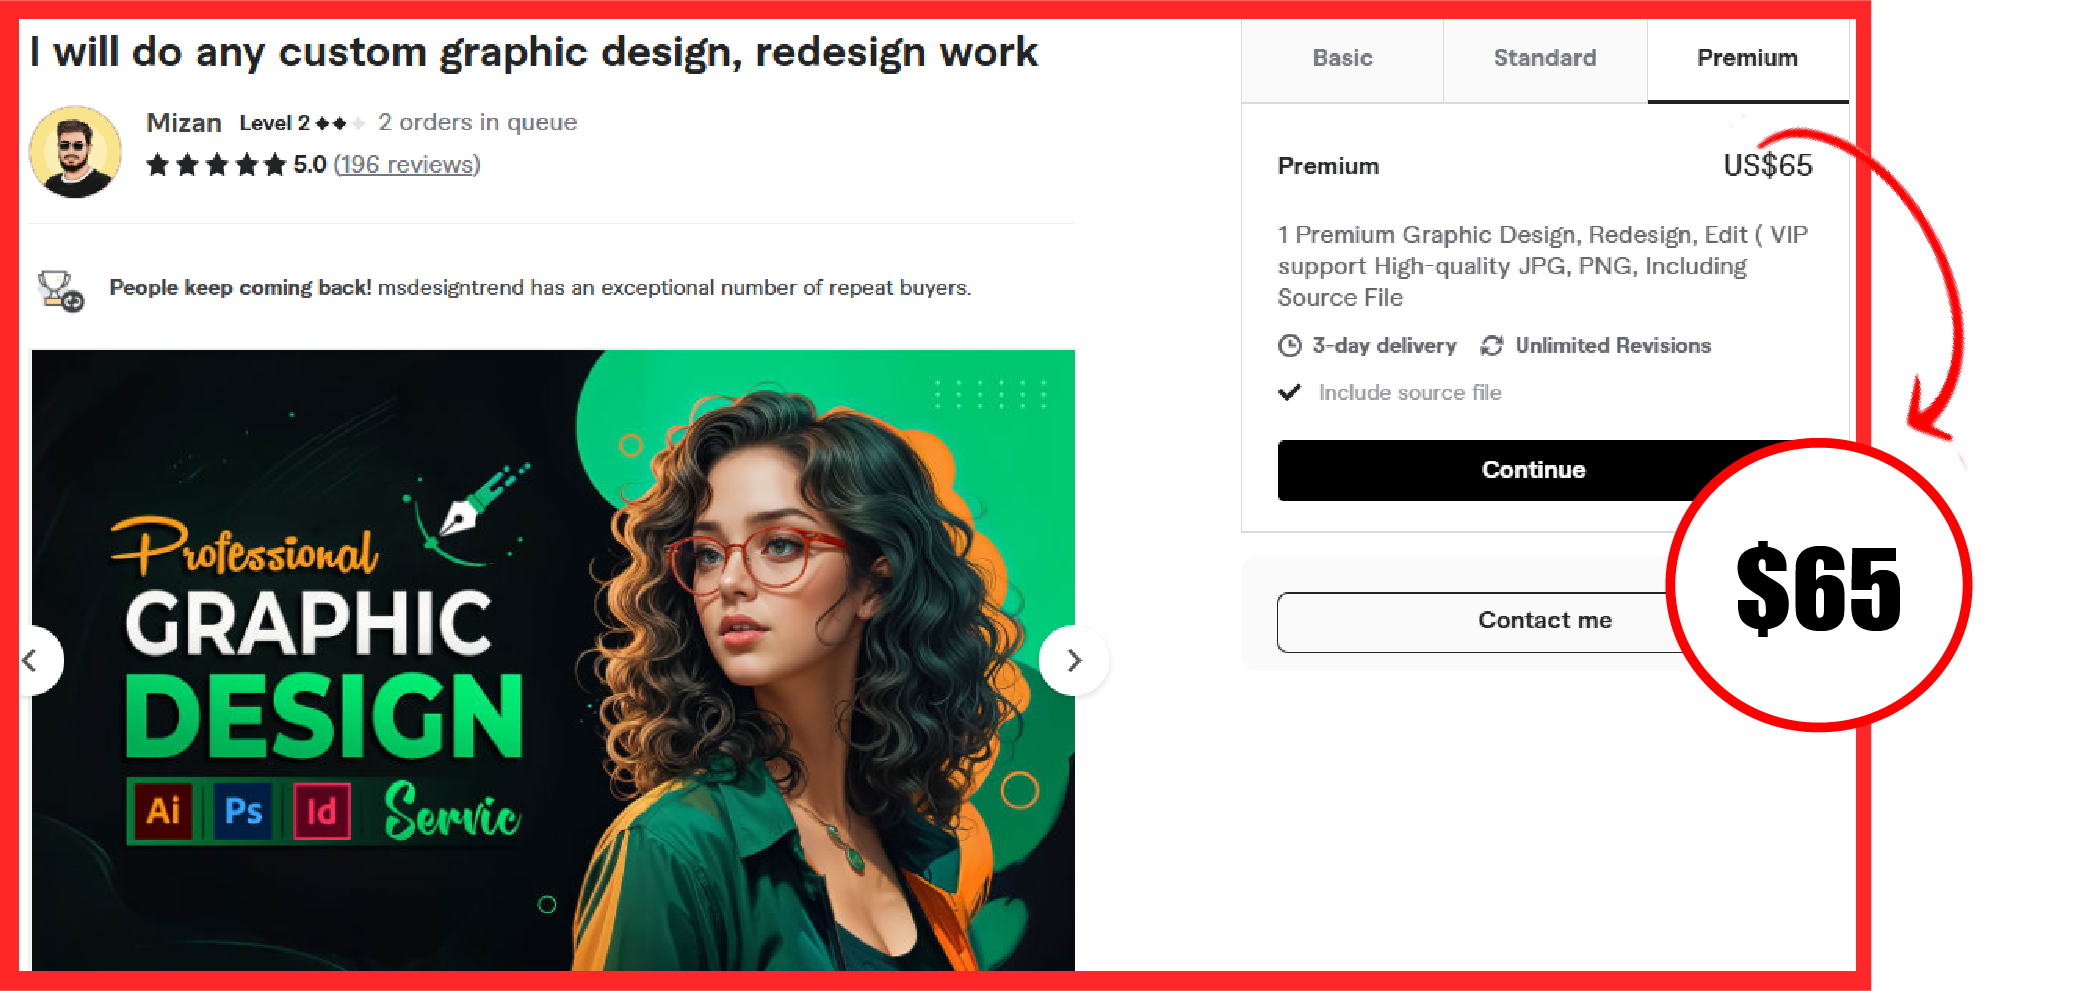Image resolution: width=2086 pixels, height=991 pixels.
Task: Click the Id InDesign icon in gig image
Action: pos(322,810)
